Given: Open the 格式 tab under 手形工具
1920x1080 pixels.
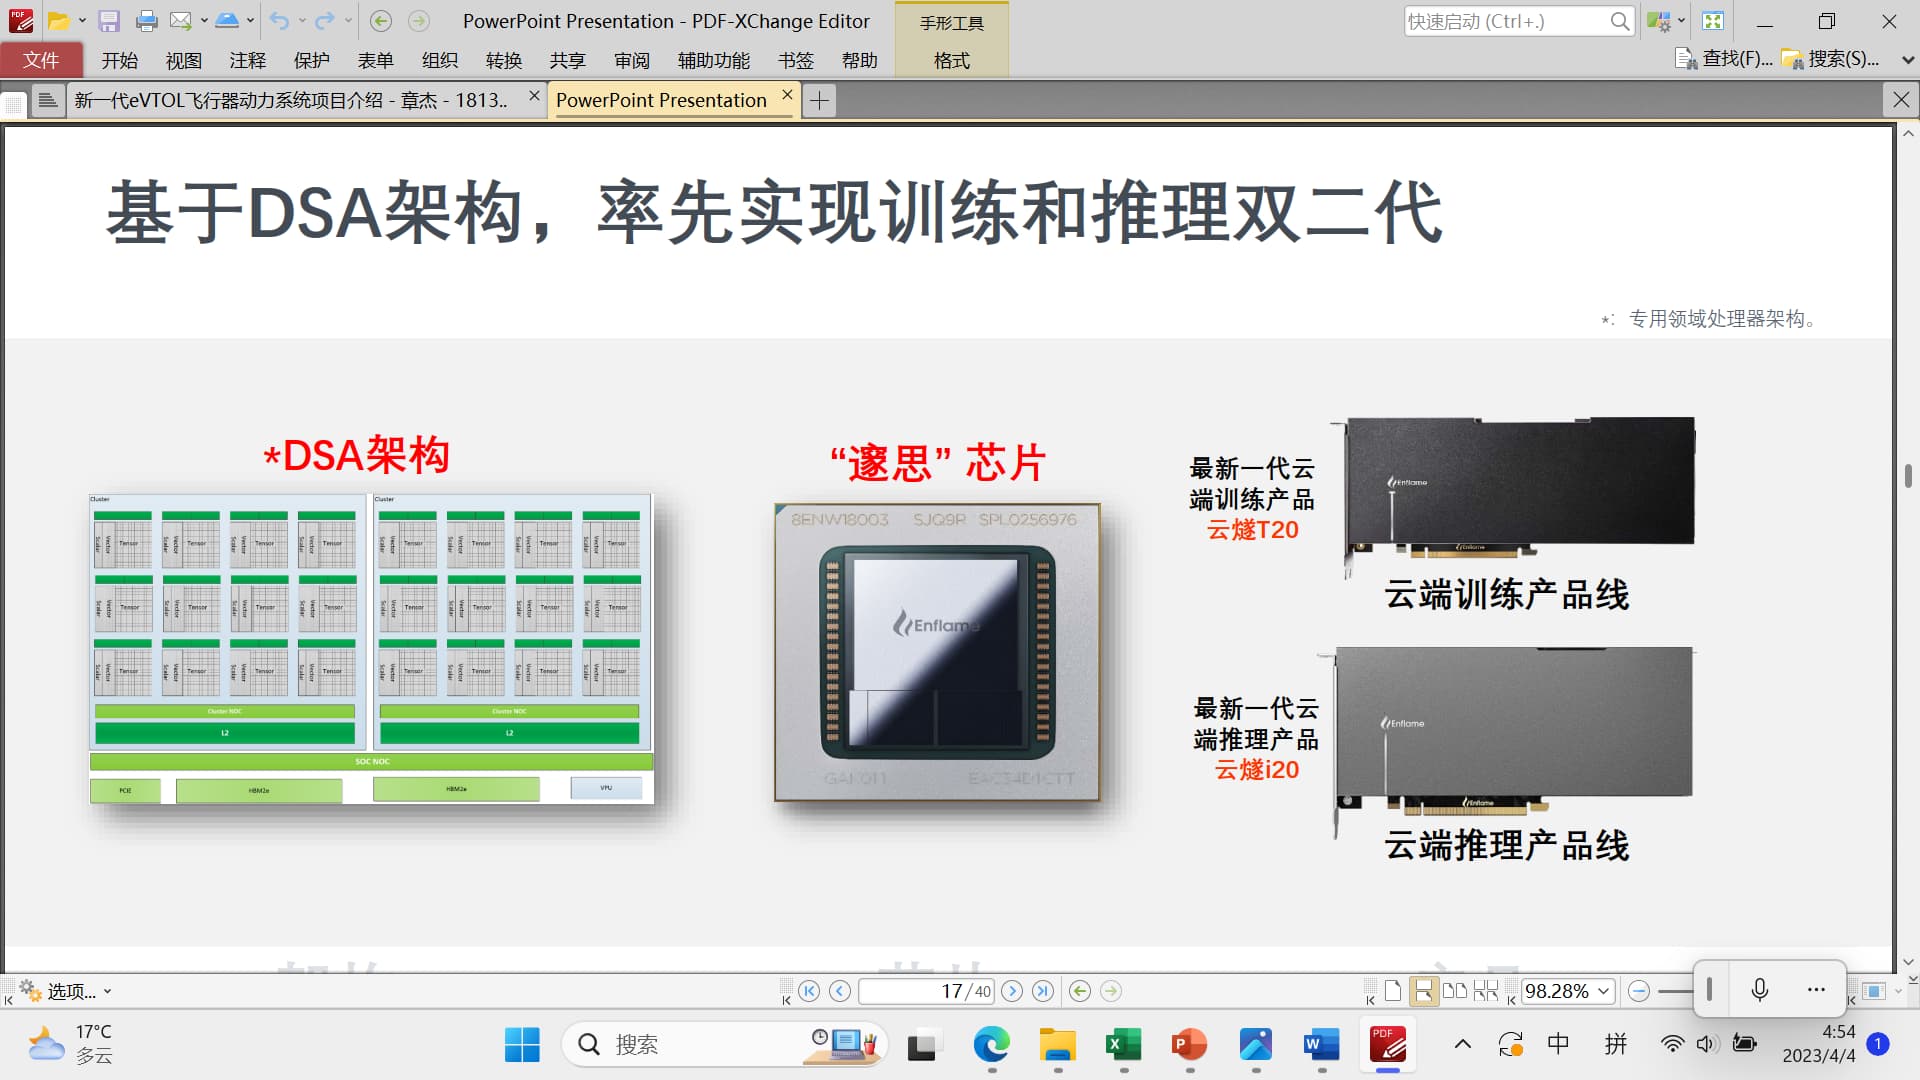Looking at the screenshot, I should [x=951, y=61].
